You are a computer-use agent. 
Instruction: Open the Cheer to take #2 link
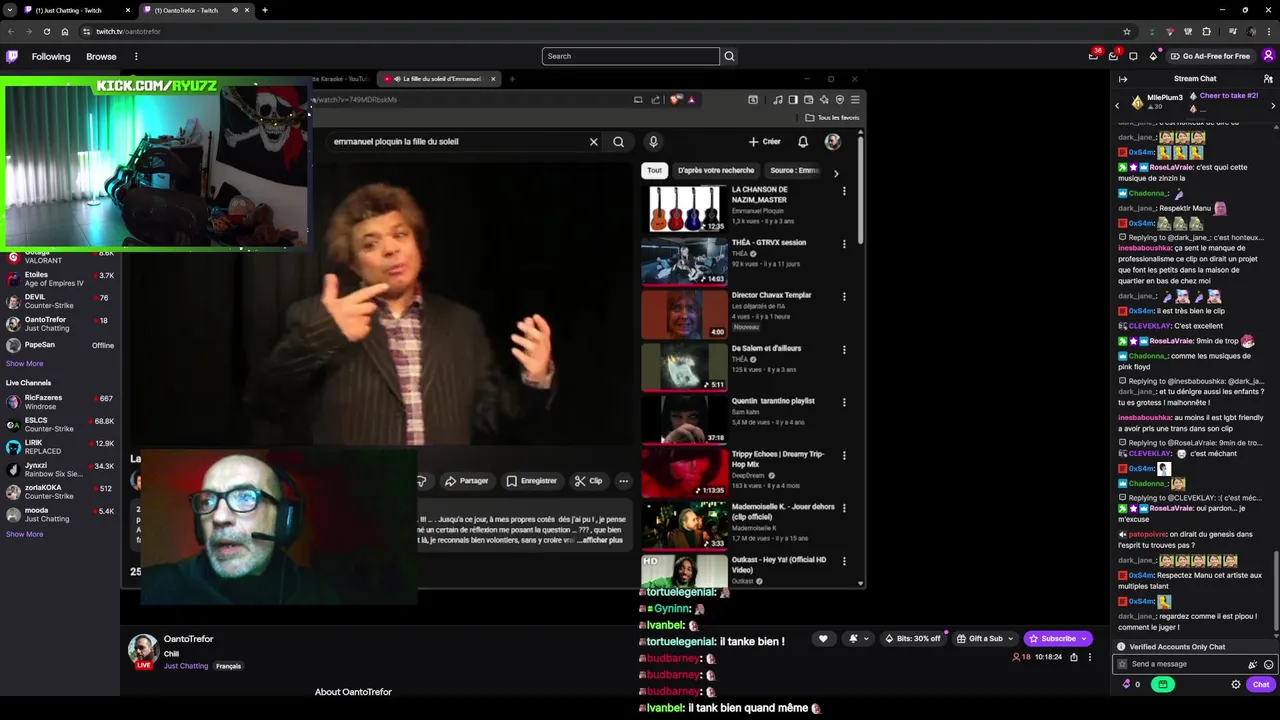(x=1228, y=96)
